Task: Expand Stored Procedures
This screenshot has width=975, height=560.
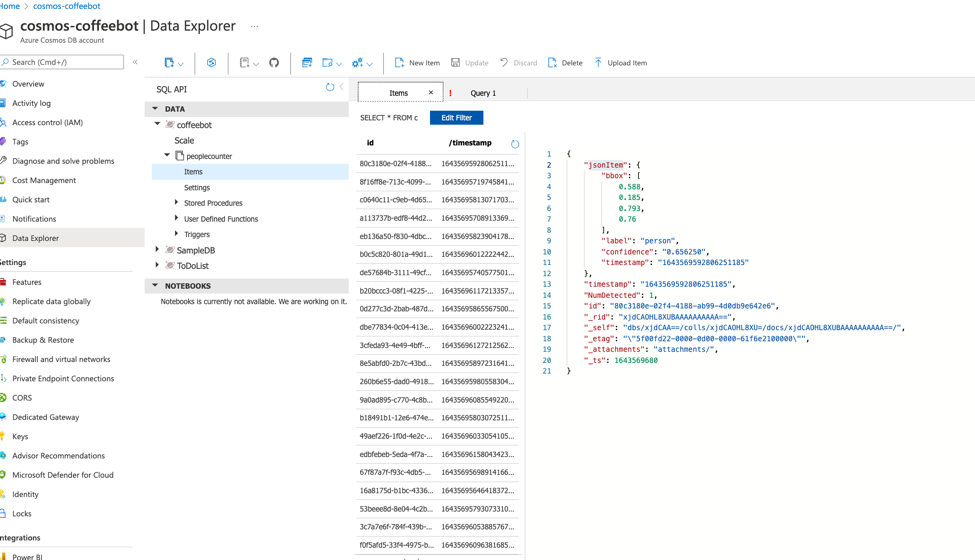Action: click(x=177, y=202)
